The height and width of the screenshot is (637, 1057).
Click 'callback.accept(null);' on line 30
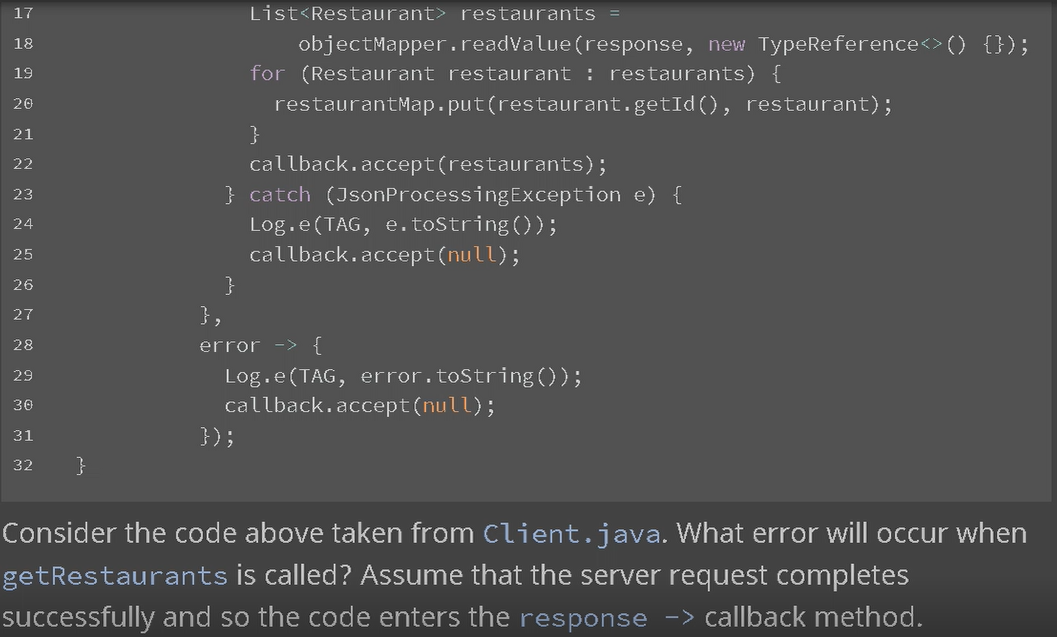click(360, 406)
